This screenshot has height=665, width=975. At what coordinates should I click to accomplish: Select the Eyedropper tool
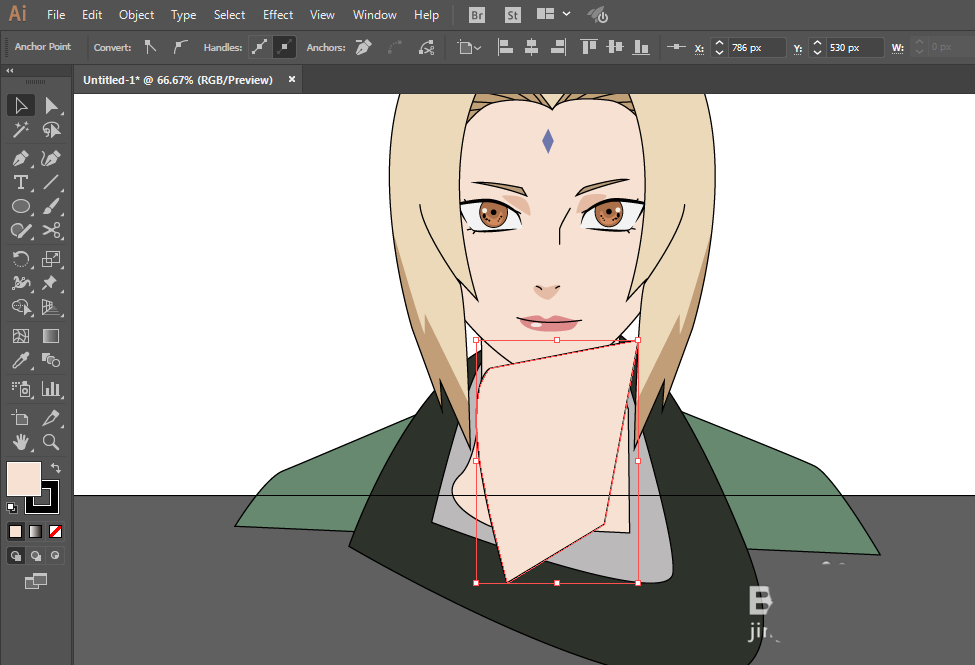[x=21, y=360]
